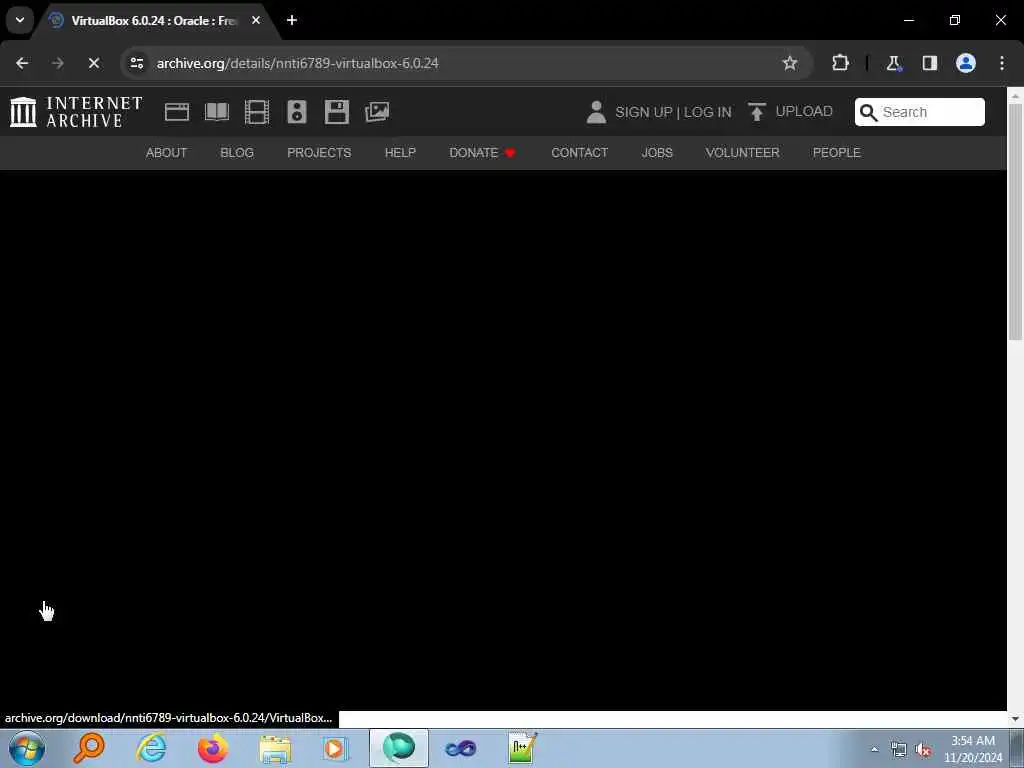Open the Windows Start button
This screenshot has width=1024, height=768.
pos(27,748)
